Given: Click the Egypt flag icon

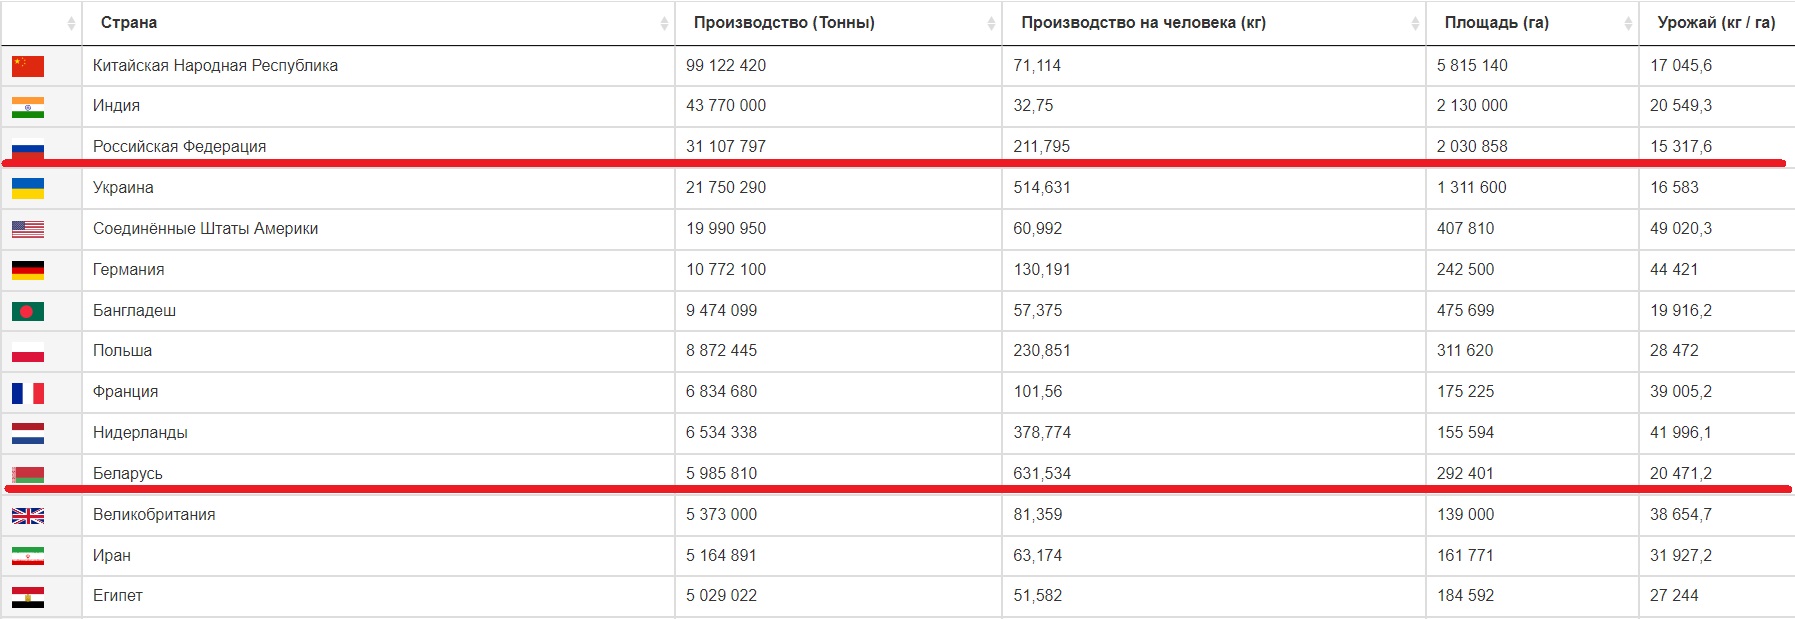Looking at the screenshot, I should [28, 597].
